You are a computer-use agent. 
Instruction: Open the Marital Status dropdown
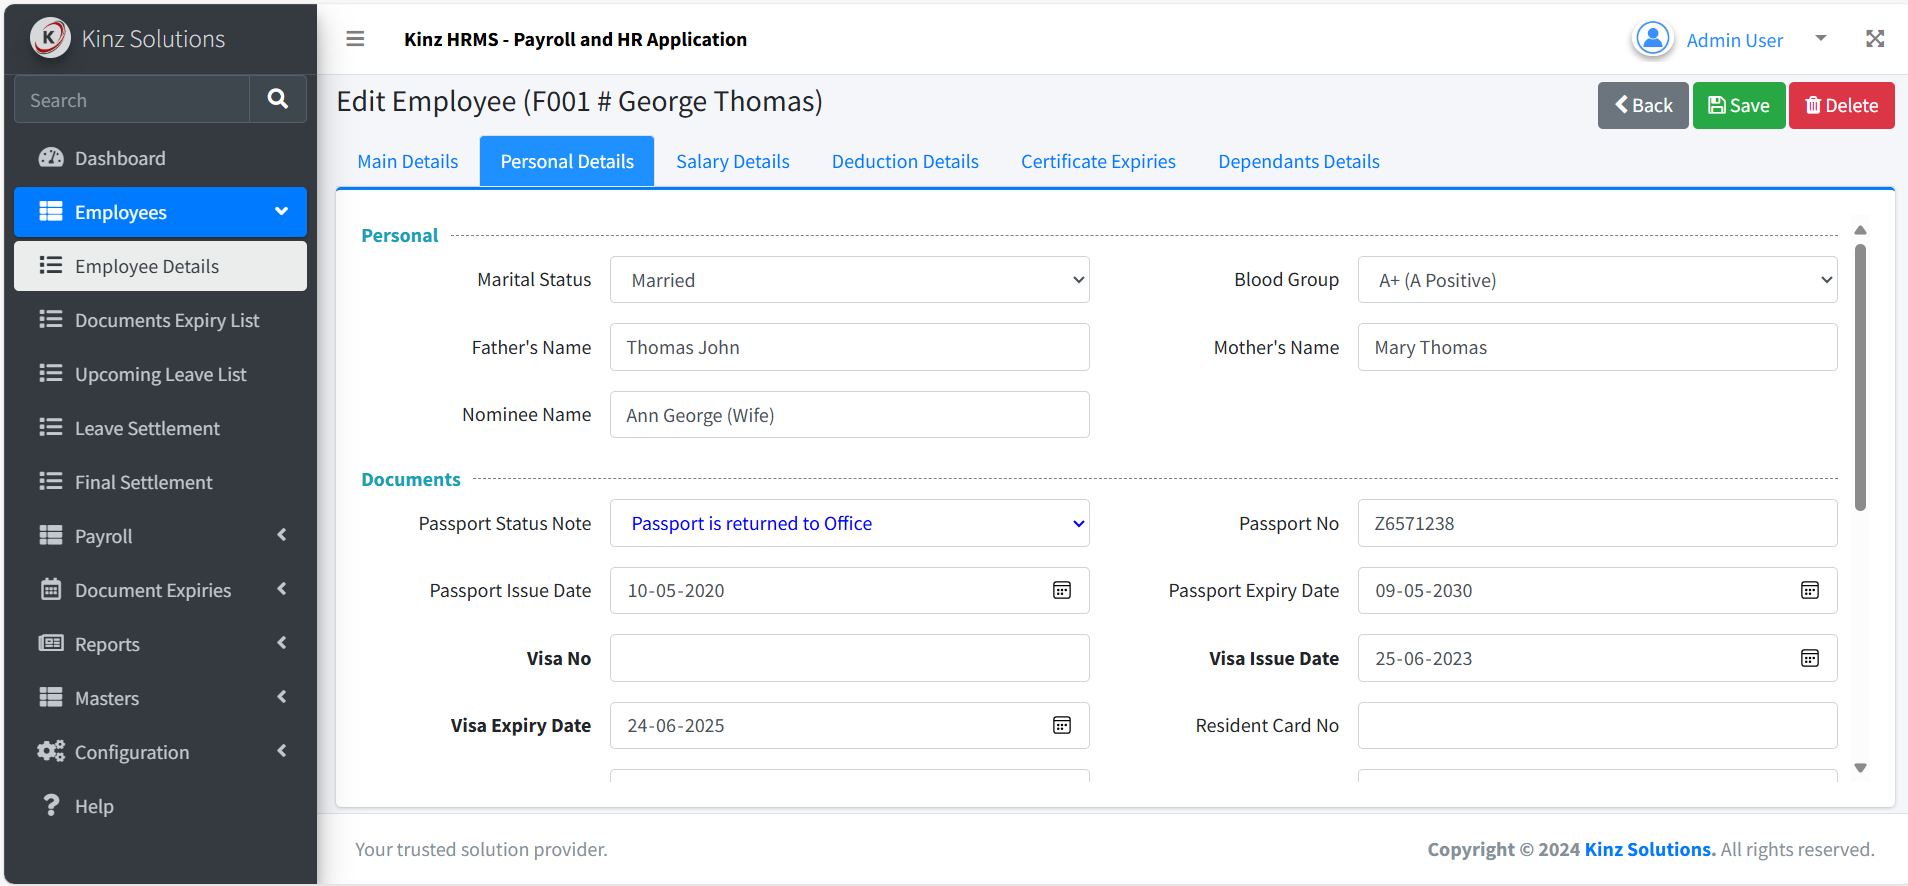tap(850, 280)
